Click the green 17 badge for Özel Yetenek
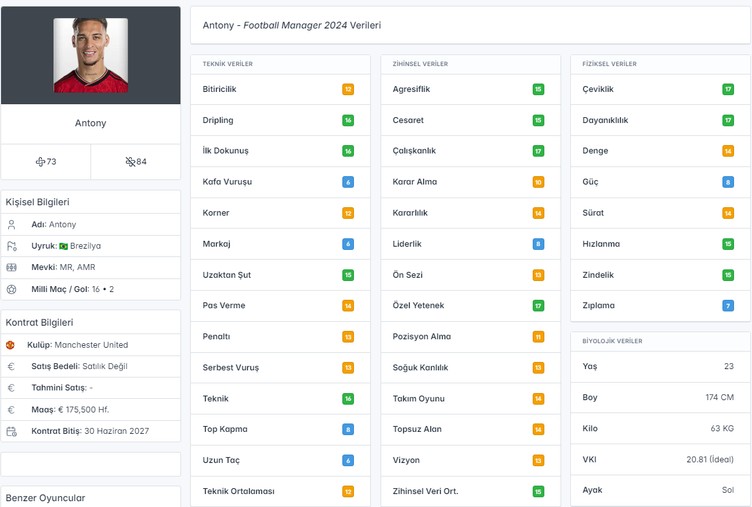Image resolution: width=752 pixels, height=507 pixels. click(x=538, y=306)
